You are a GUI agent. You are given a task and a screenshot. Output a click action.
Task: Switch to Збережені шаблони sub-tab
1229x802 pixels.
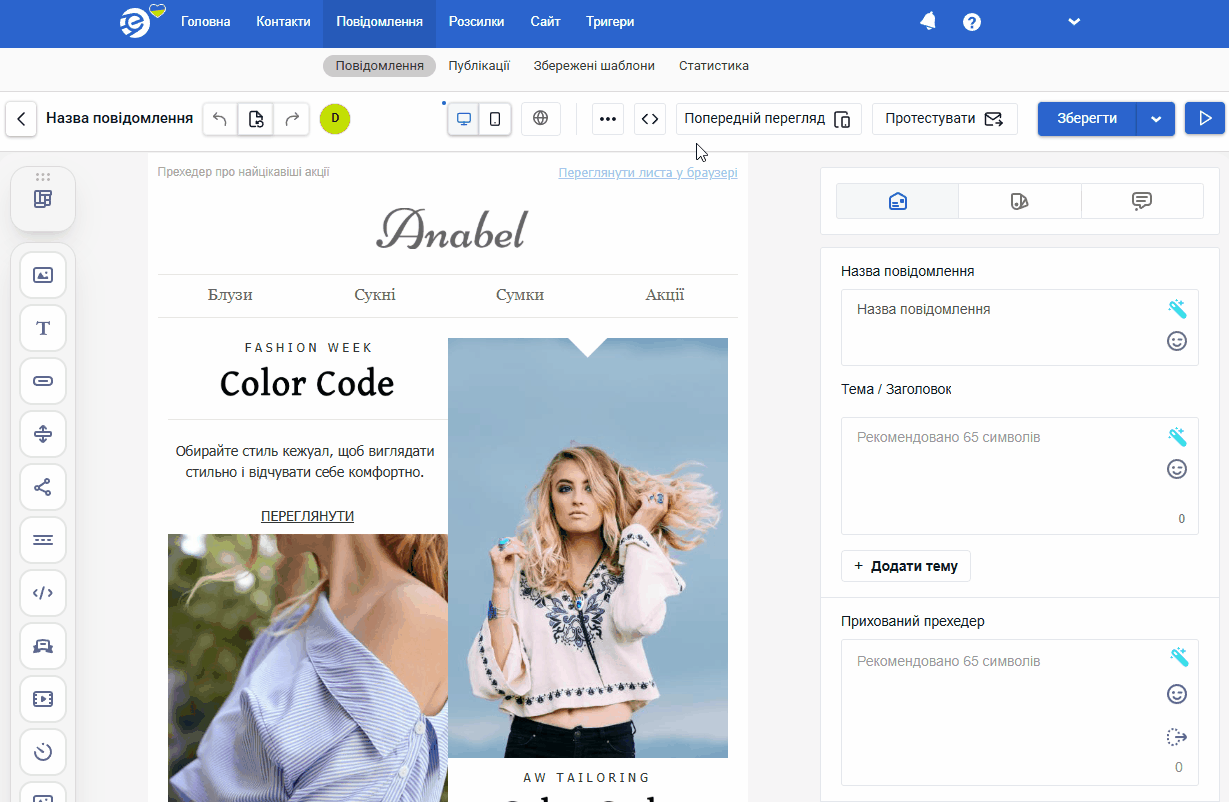[594, 66]
